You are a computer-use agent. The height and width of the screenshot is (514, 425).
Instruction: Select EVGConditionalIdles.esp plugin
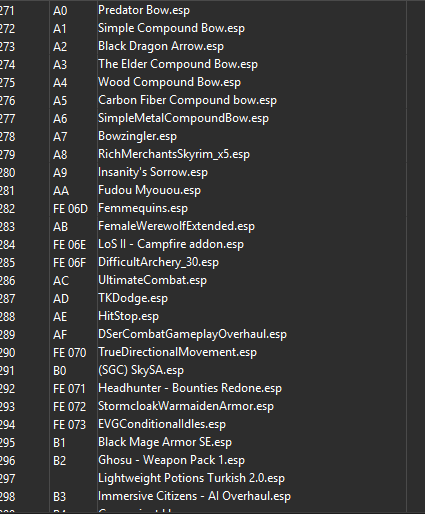tap(162, 424)
